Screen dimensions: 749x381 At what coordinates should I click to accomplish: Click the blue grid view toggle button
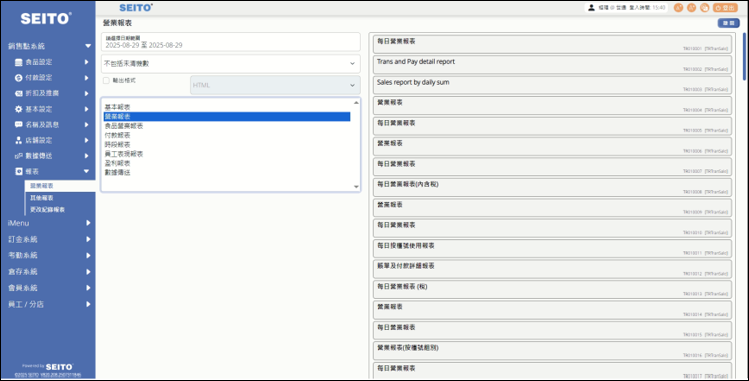[x=728, y=23]
